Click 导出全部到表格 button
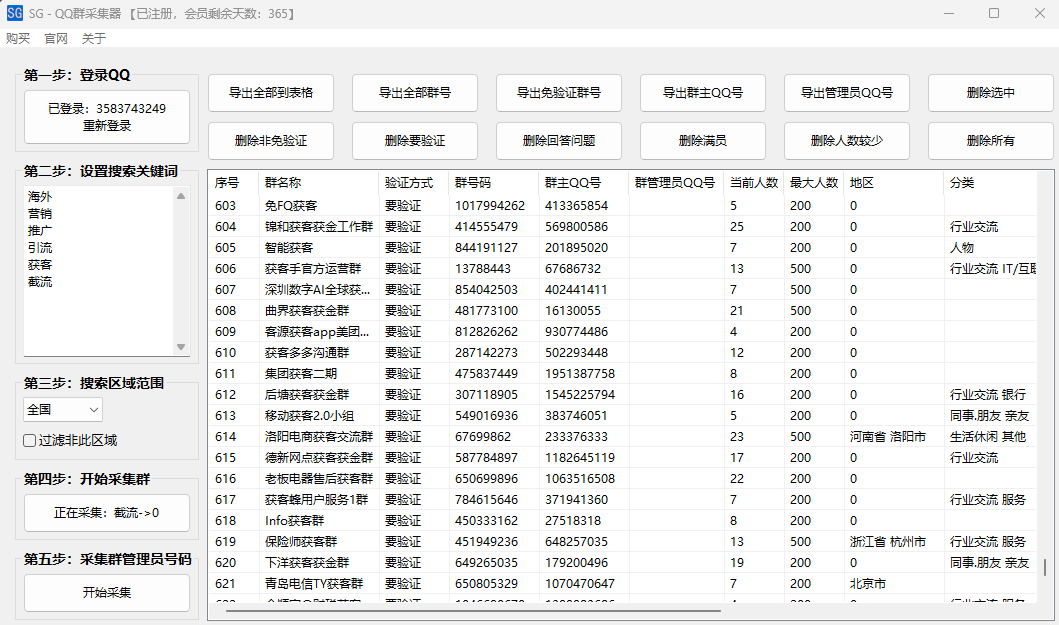 pyautogui.click(x=271, y=93)
